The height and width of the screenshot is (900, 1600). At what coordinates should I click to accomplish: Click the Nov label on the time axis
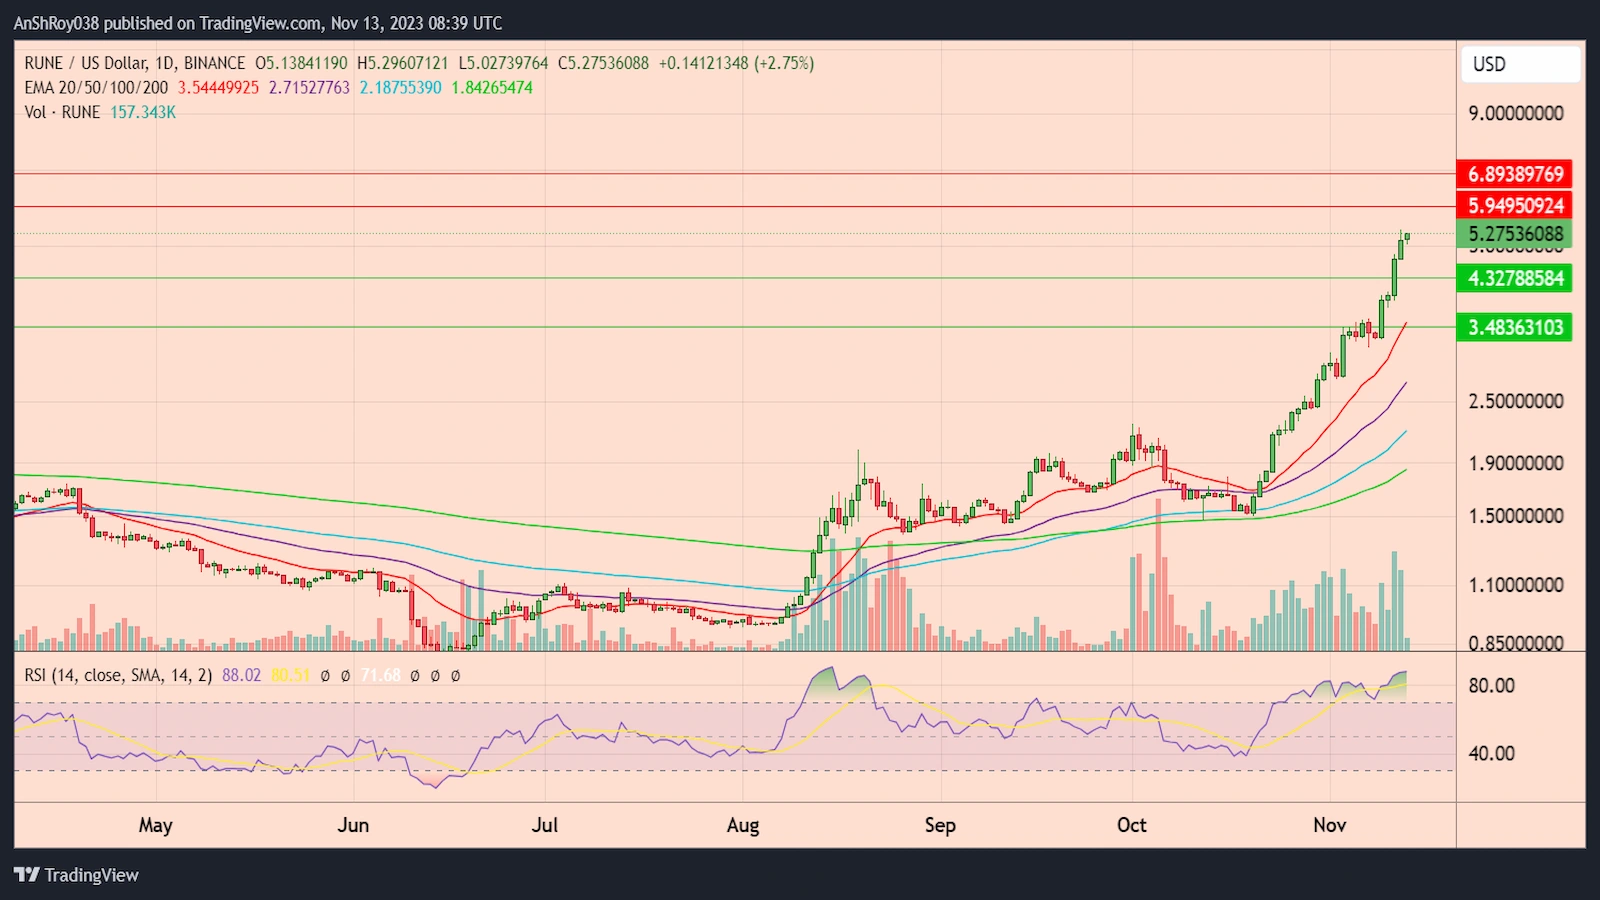[1330, 825]
